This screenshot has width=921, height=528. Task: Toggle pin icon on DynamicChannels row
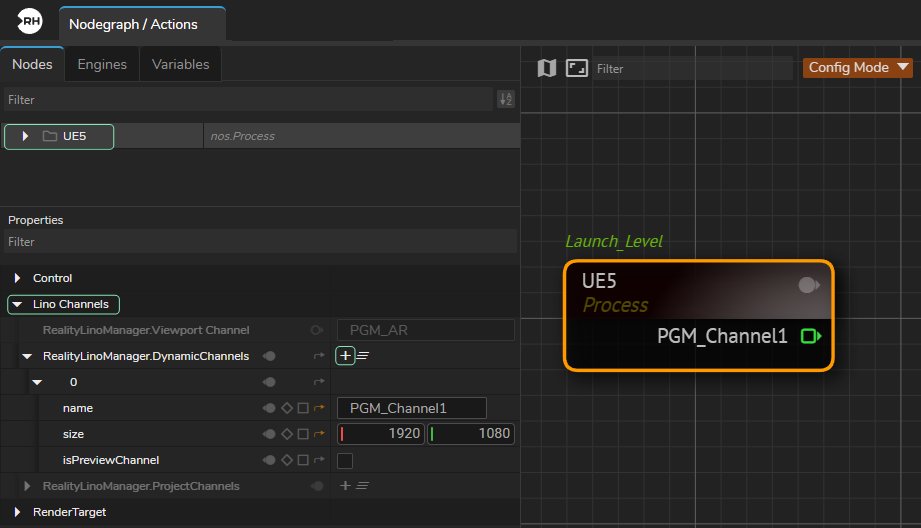tap(269, 356)
